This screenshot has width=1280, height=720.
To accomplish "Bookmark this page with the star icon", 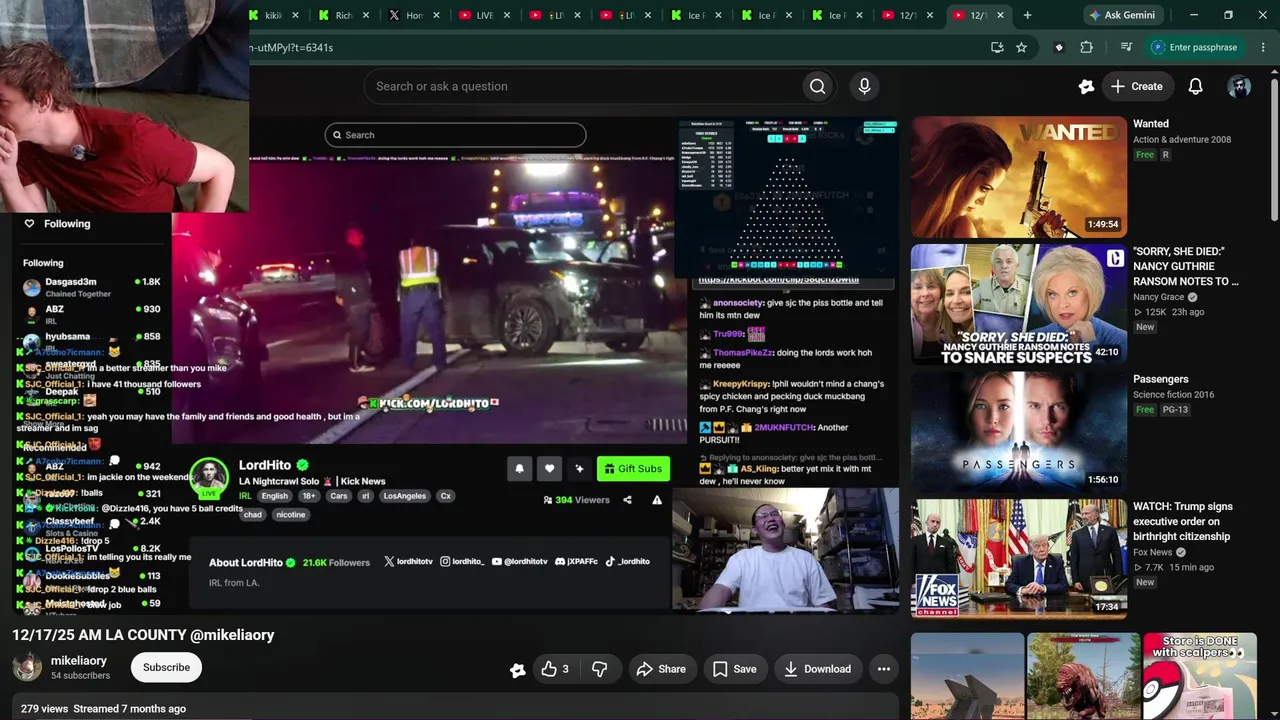I will pos(1021,47).
